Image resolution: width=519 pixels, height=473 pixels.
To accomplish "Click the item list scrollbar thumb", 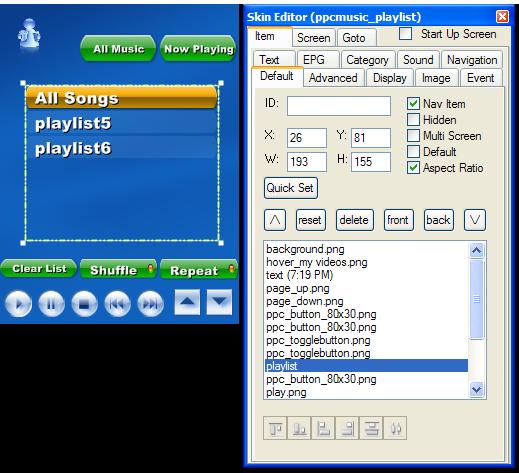I will (476, 299).
